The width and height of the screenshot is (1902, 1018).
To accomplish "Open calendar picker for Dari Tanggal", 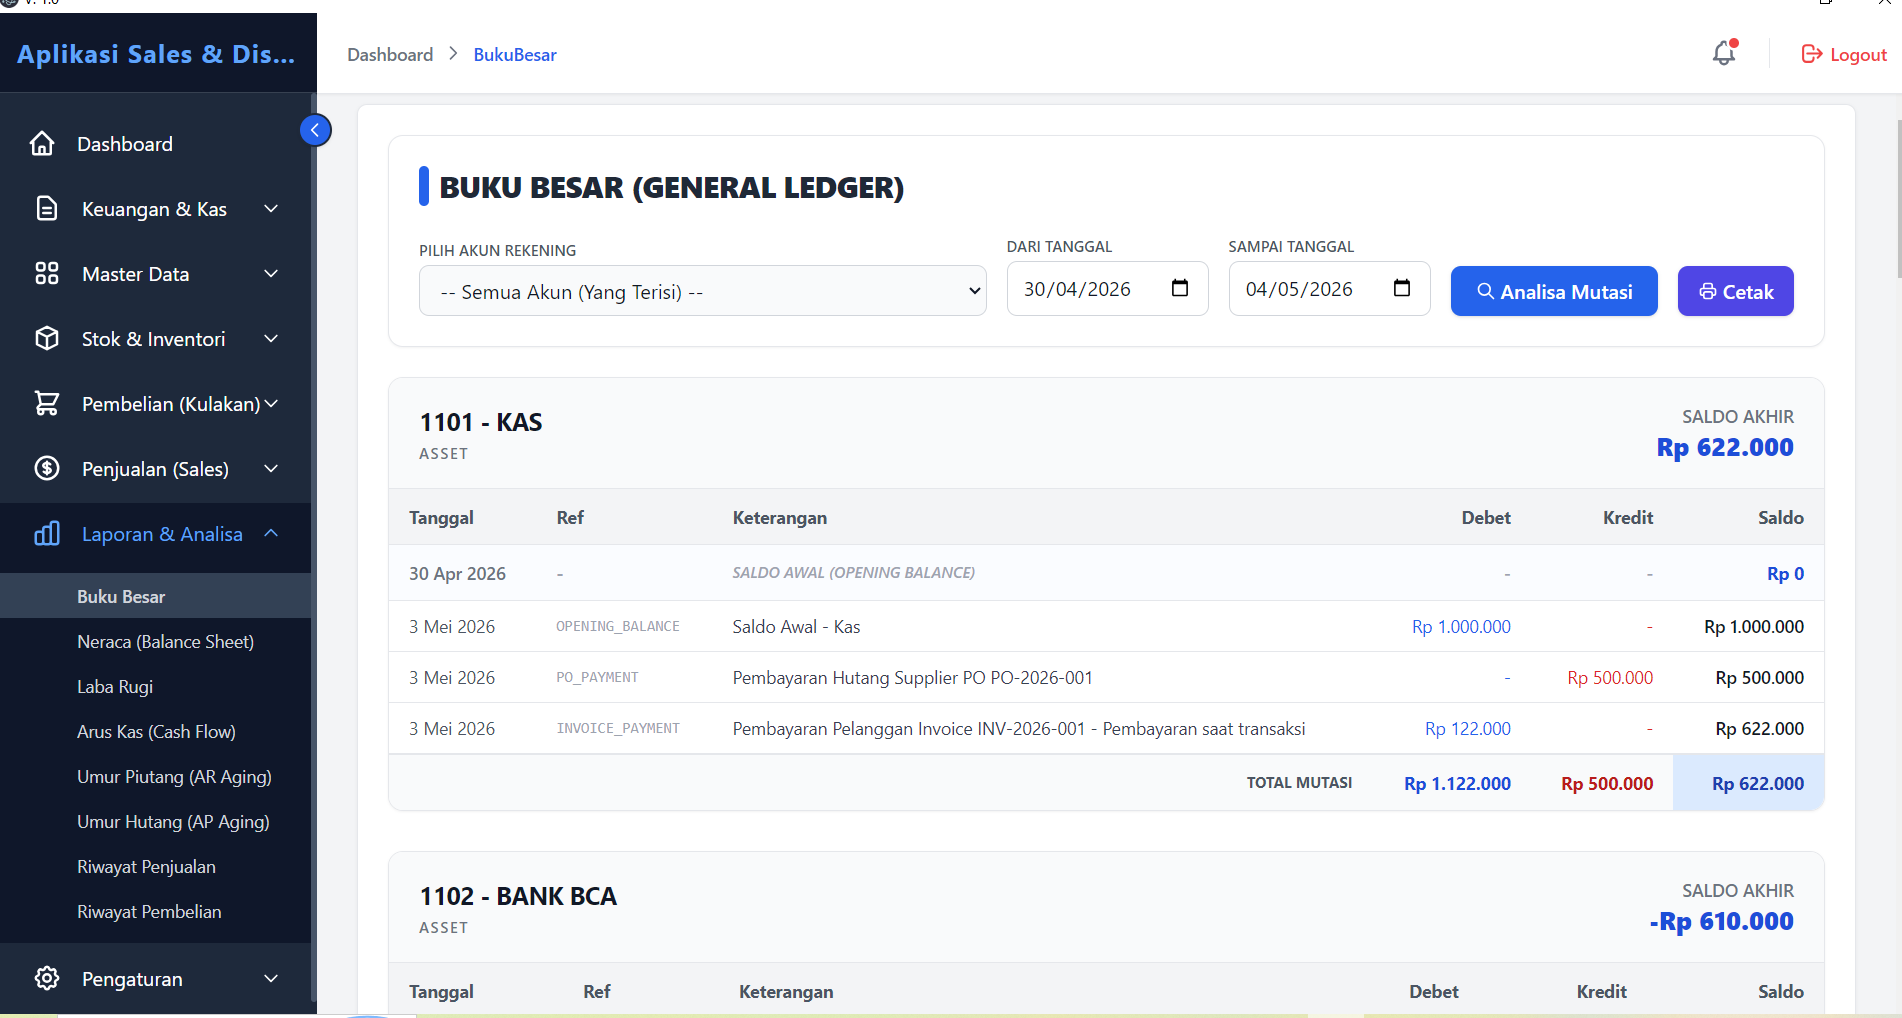I will pos(1180,288).
